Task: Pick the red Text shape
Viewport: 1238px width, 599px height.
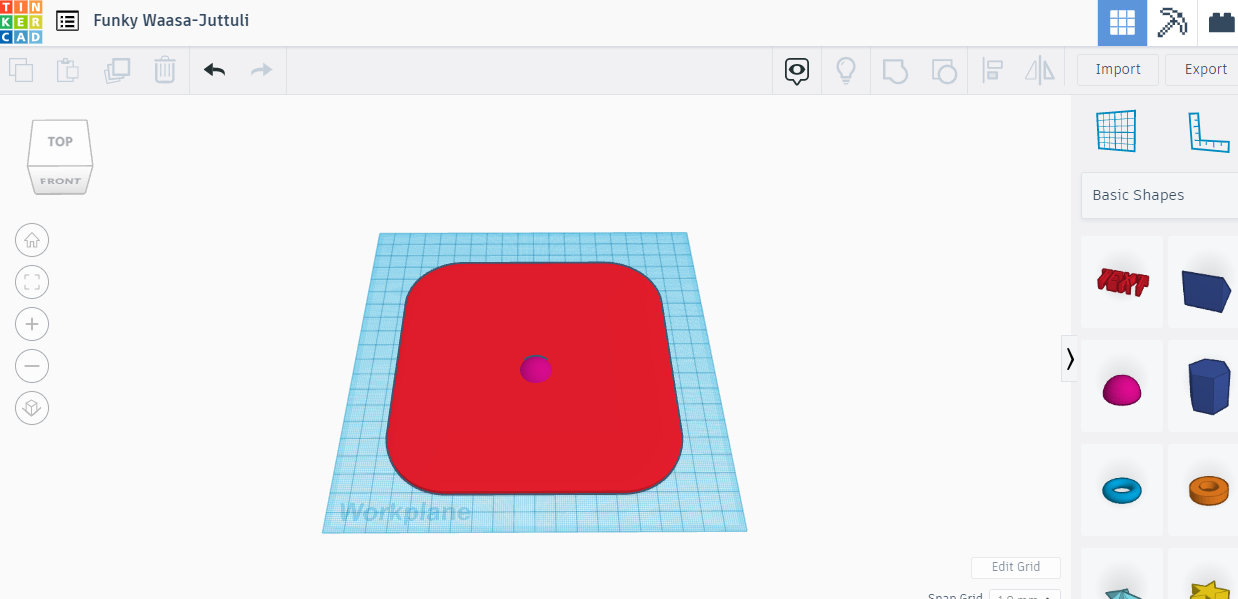Action: tap(1122, 282)
